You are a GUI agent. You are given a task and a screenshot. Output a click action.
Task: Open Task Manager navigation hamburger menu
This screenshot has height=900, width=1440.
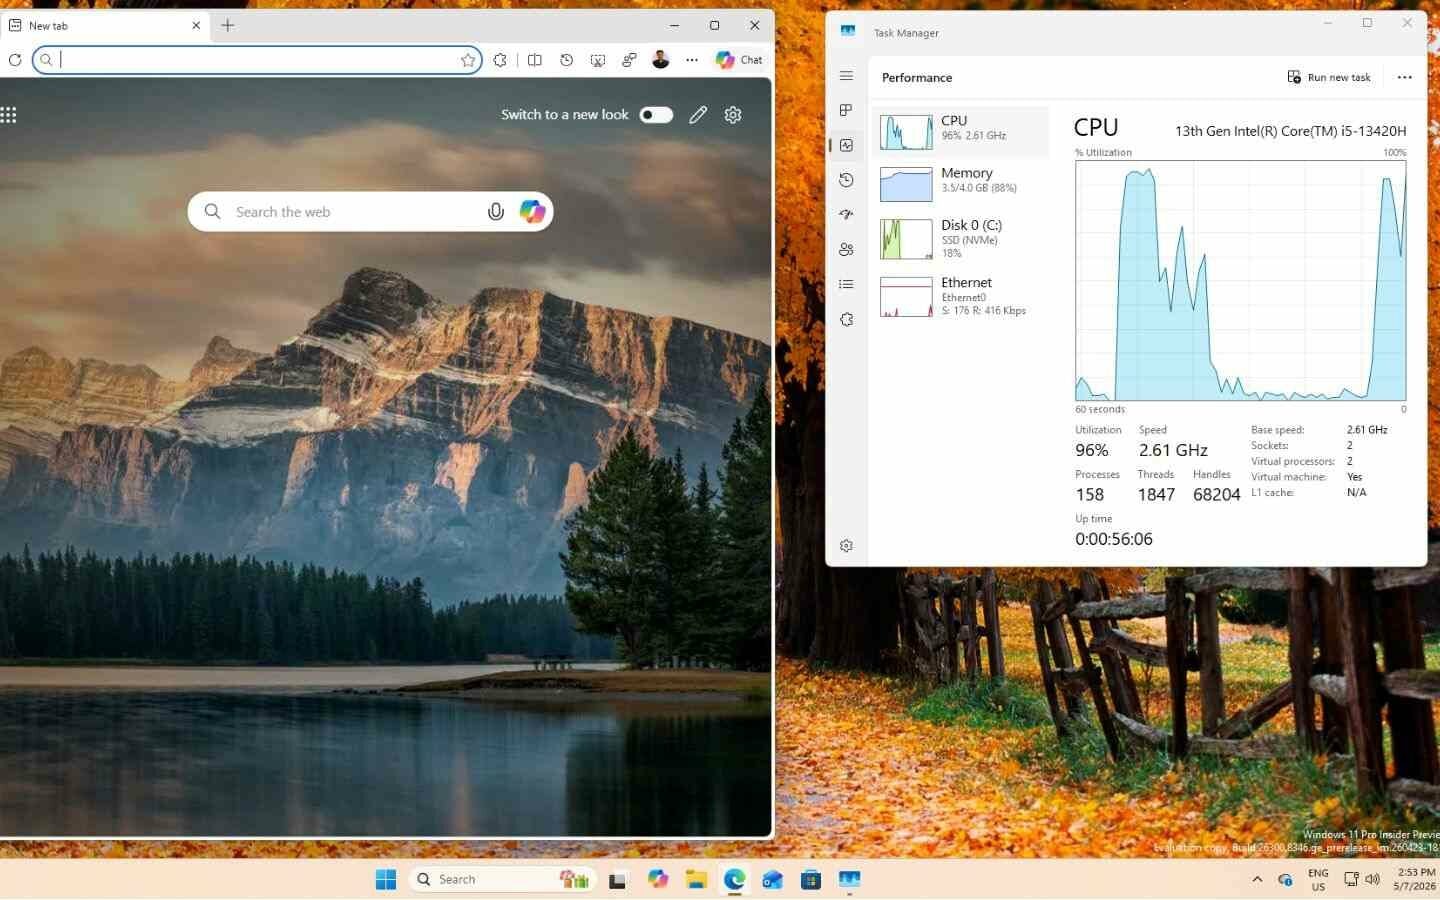(x=846, y=76)
